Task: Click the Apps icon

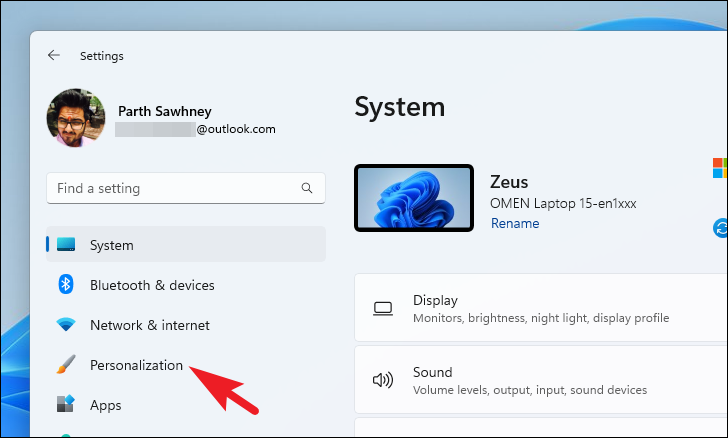Action: pyautogui.click(x=65, y=404)
